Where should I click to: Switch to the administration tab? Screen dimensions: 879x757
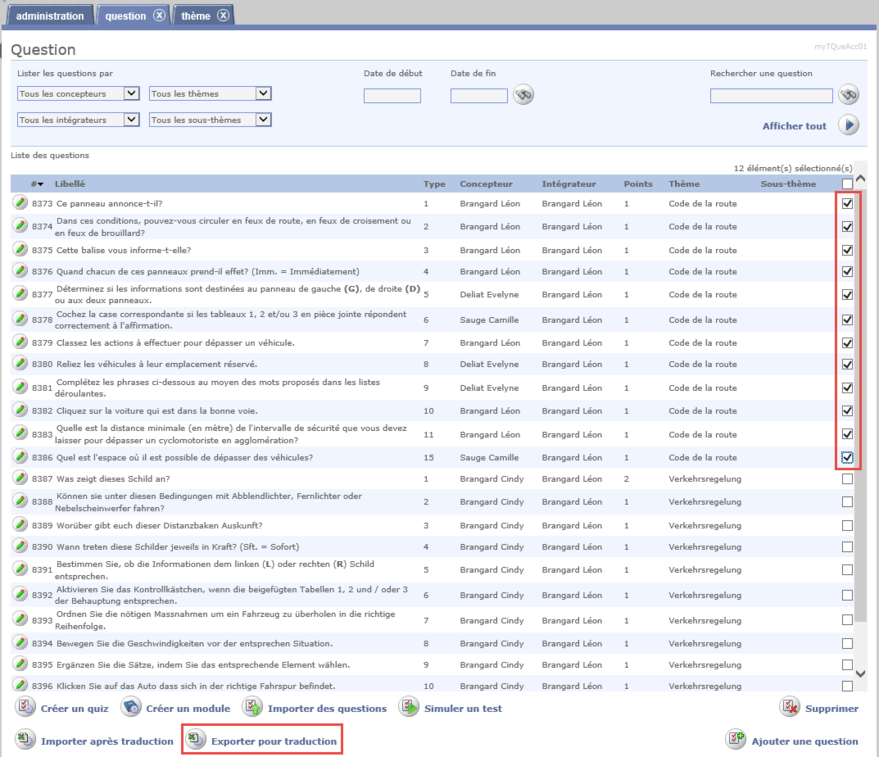pyautogui.click(x=50, y=16)
